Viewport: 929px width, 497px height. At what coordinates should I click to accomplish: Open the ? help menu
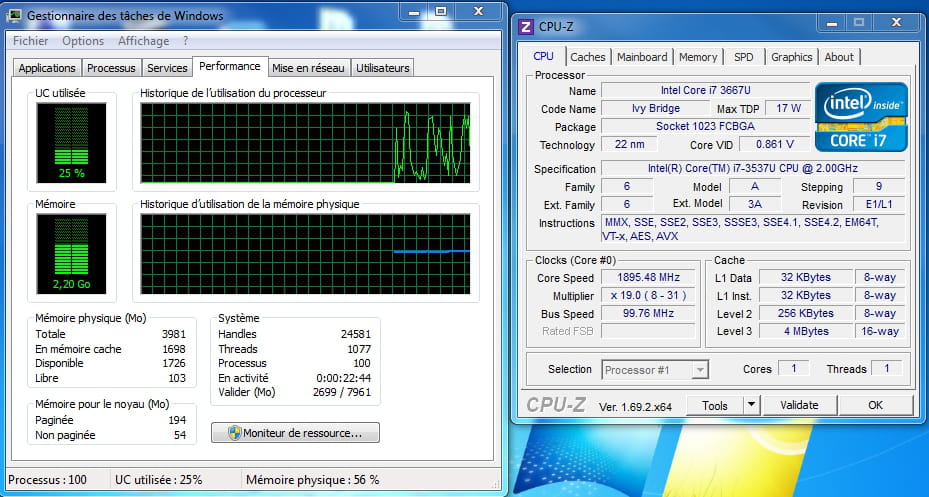(185, 41)
